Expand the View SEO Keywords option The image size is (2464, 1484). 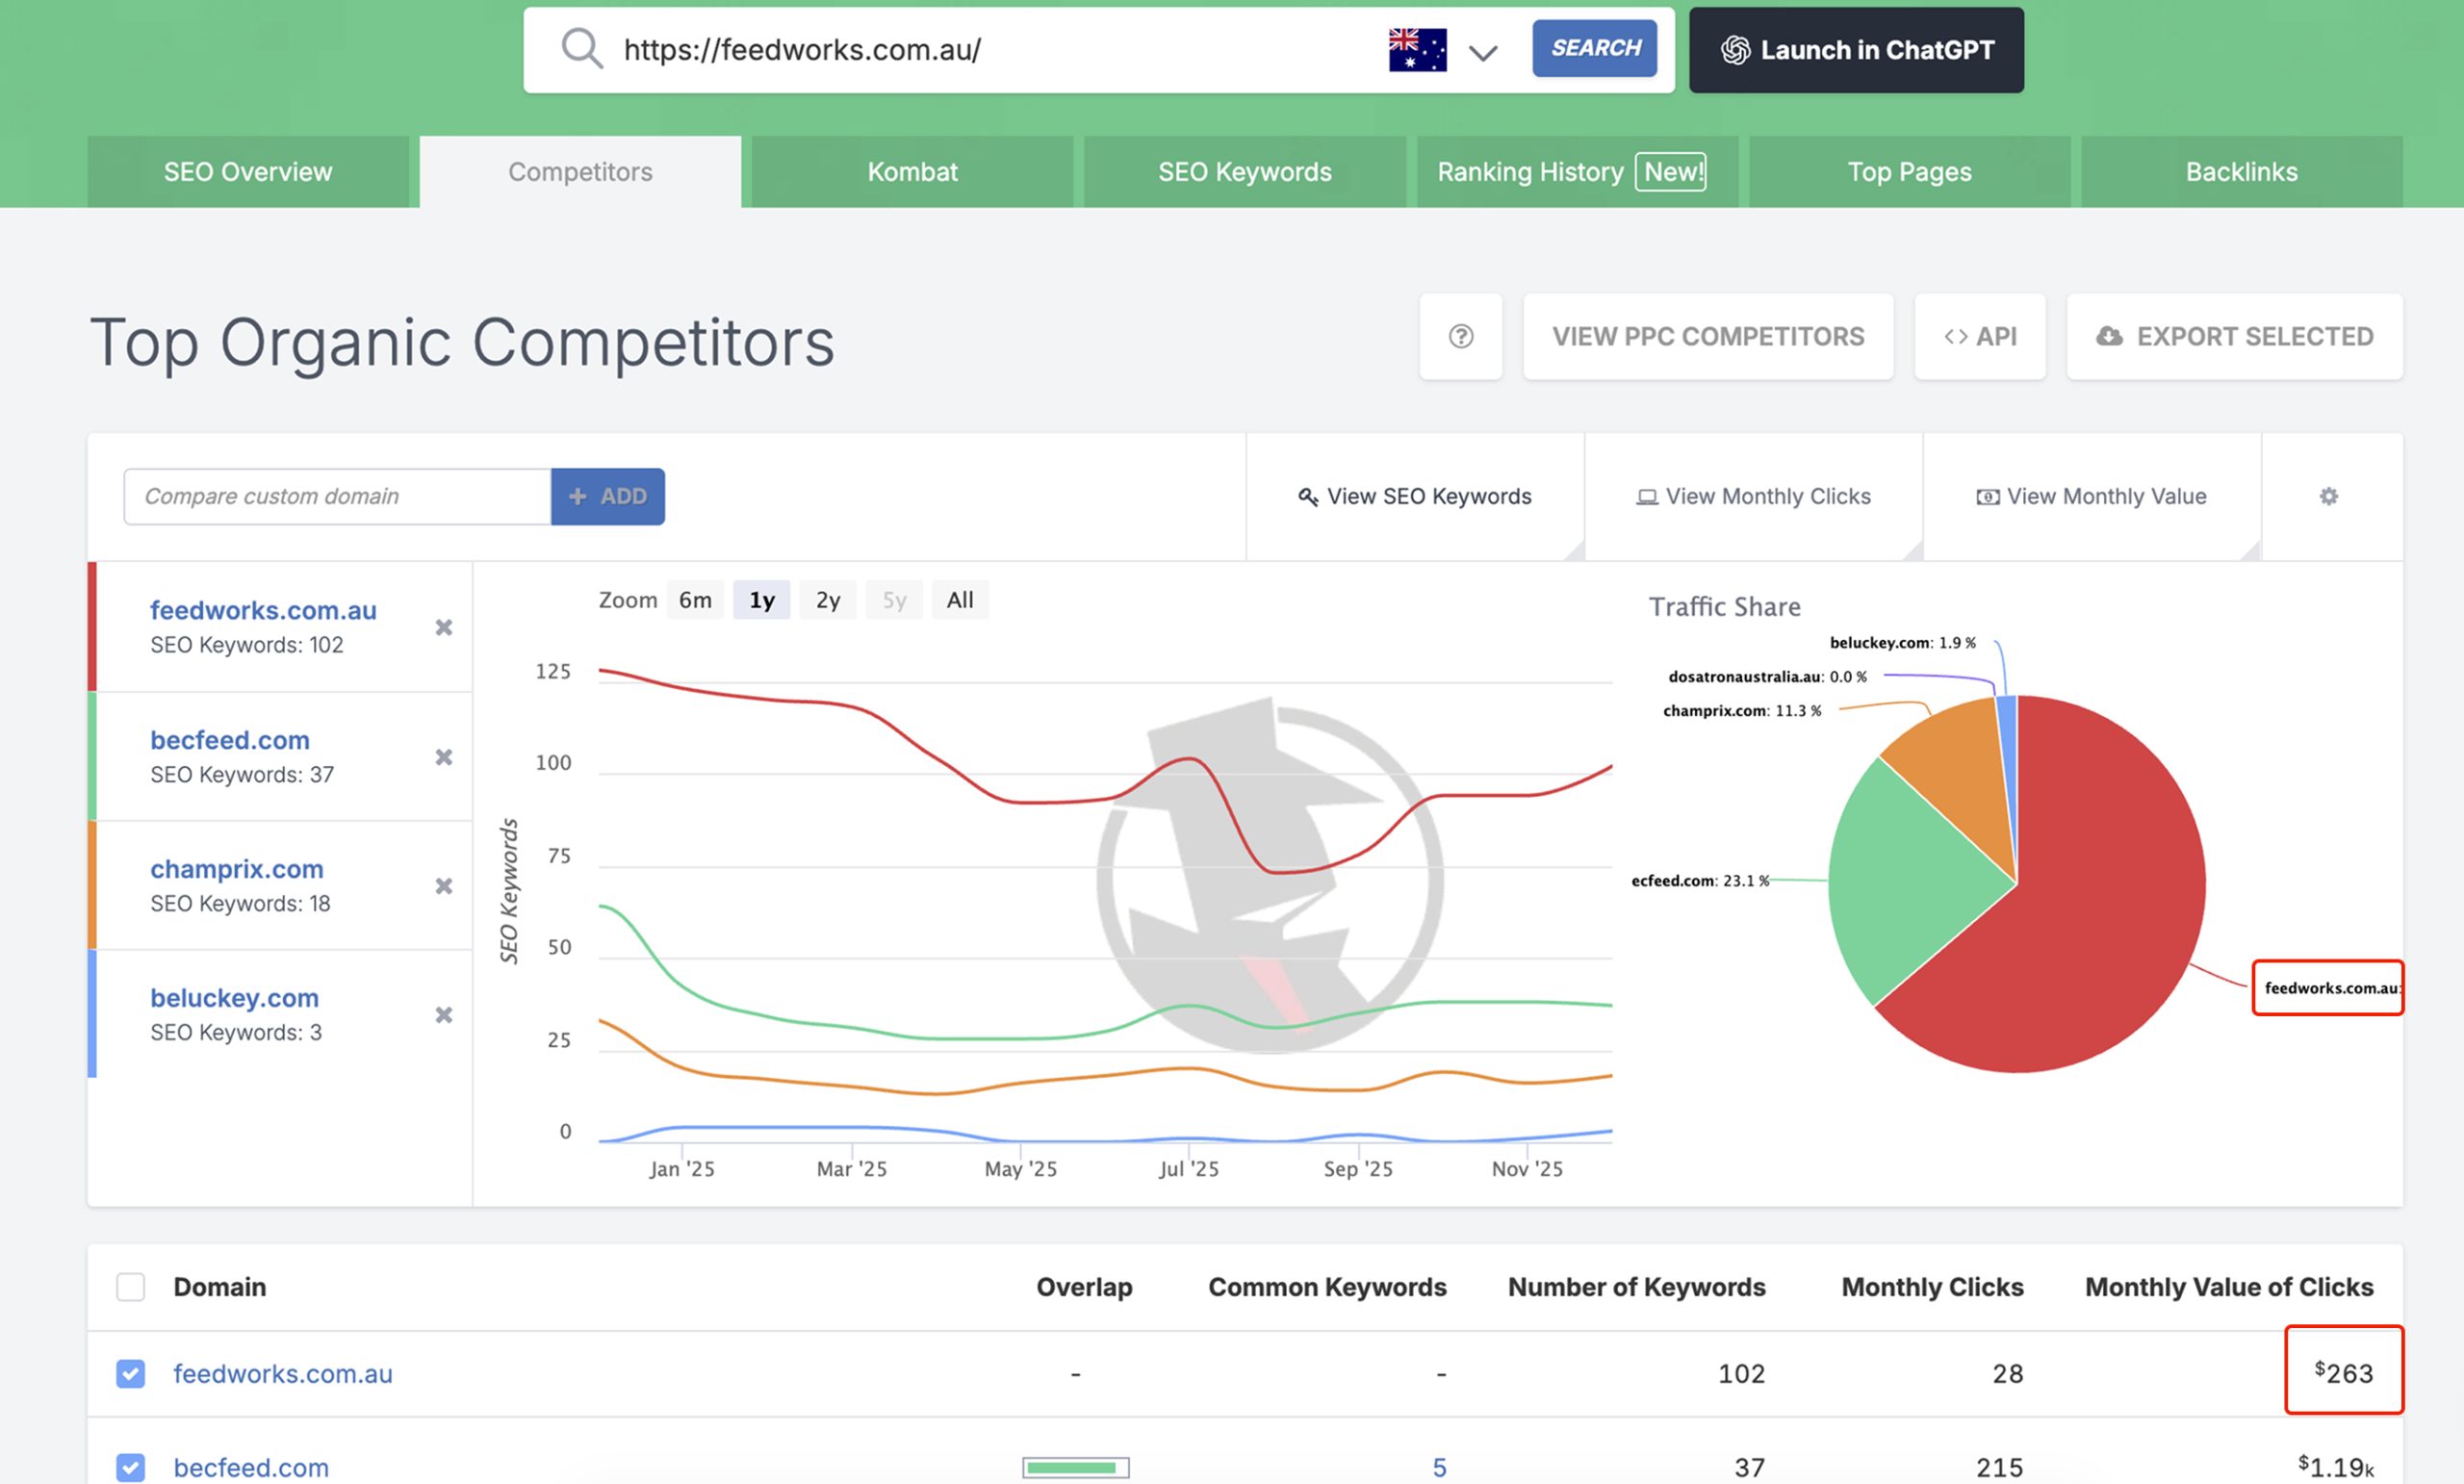coord(1415,496)
